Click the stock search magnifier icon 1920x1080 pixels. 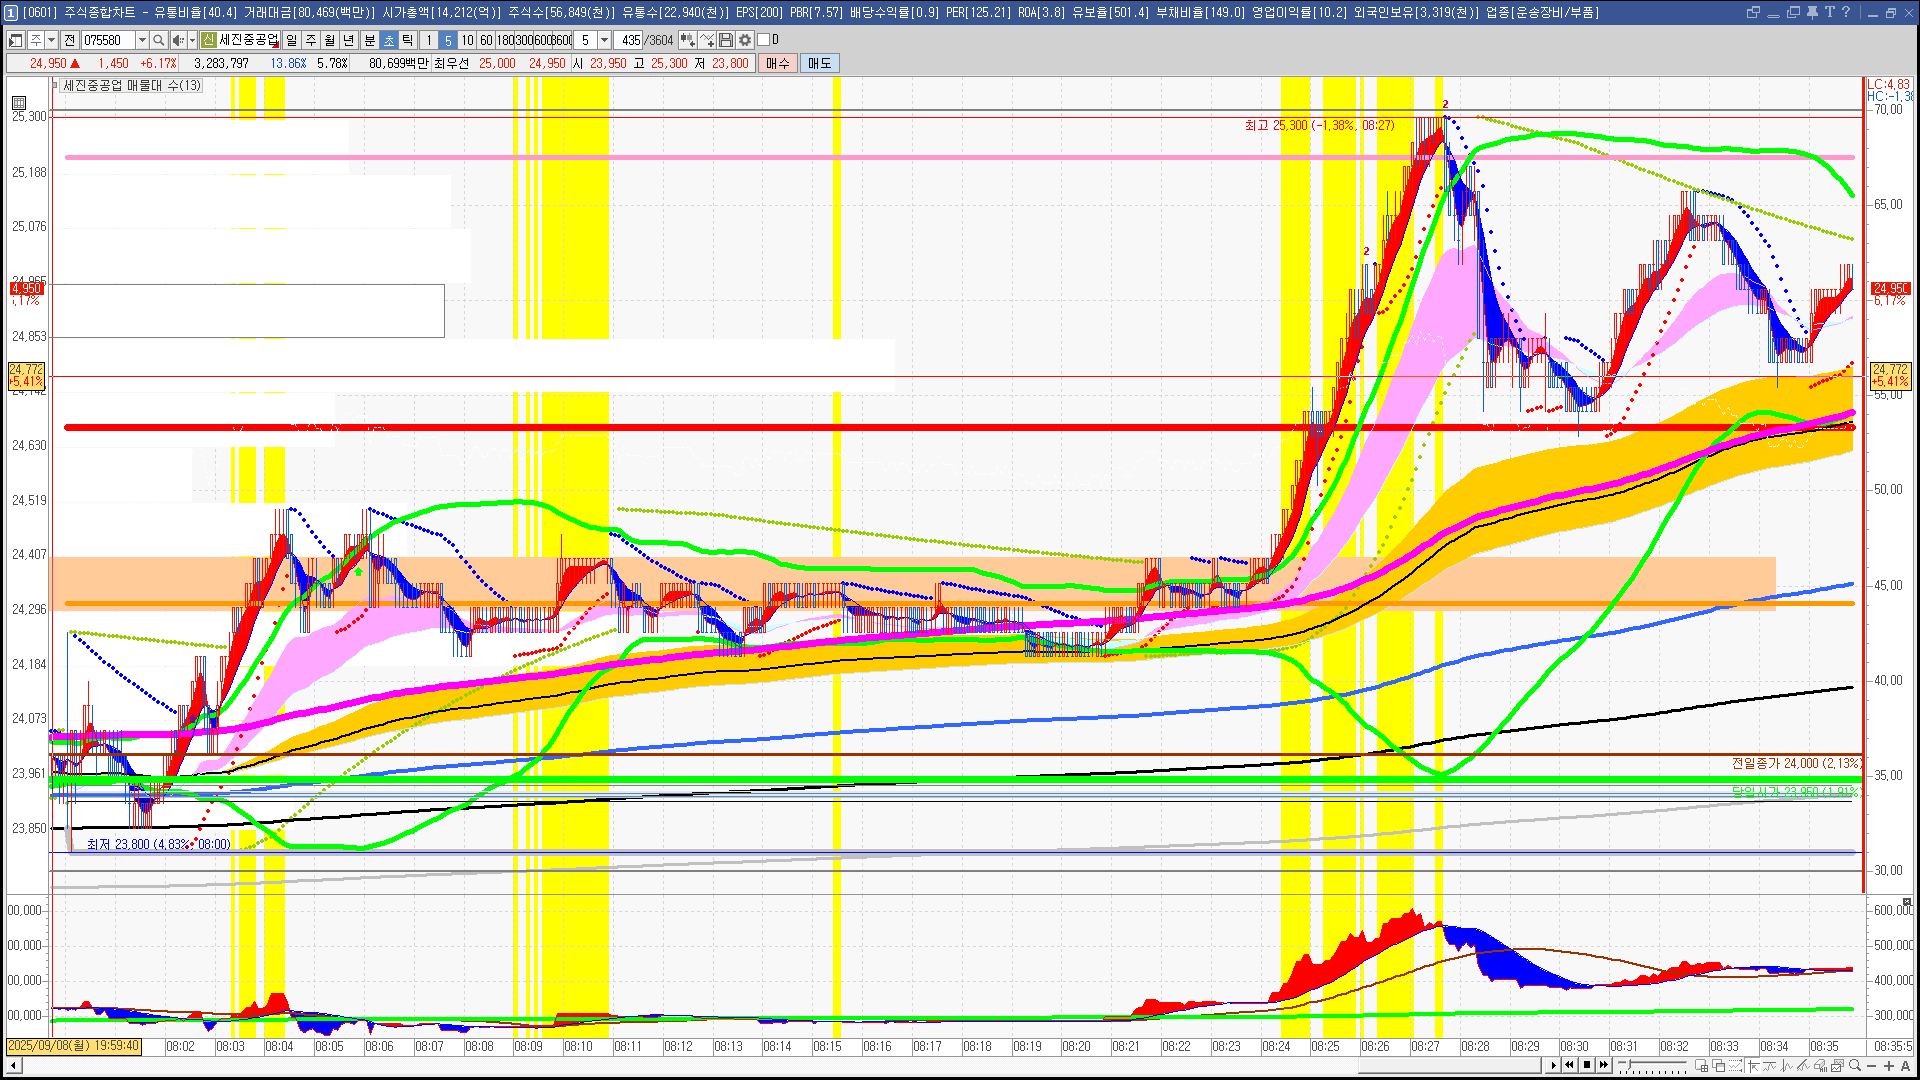158,40
